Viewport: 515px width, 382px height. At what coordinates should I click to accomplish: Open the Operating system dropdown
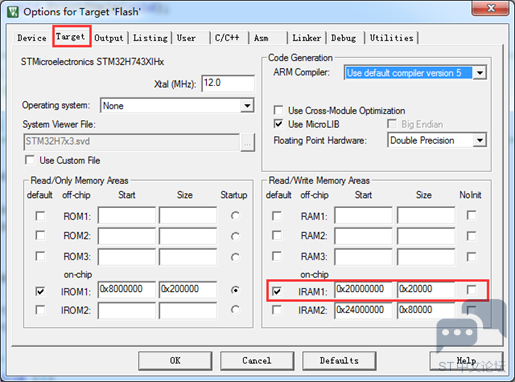click(247, 106)
